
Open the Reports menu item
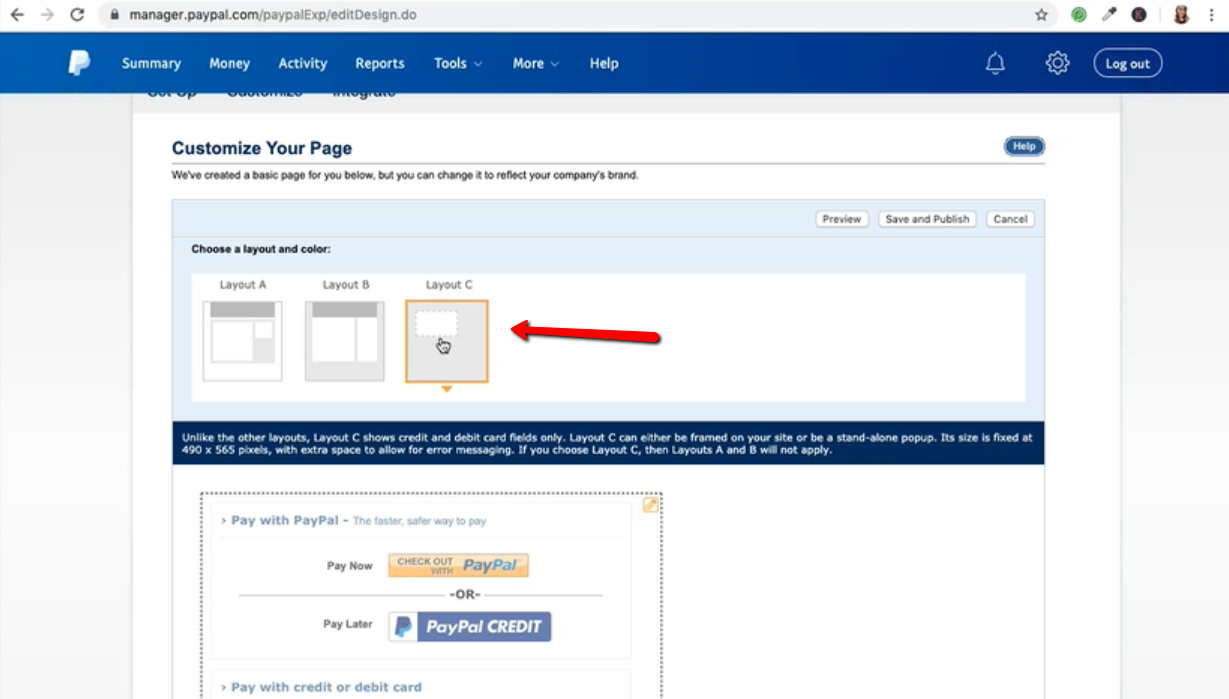[380, 63]
